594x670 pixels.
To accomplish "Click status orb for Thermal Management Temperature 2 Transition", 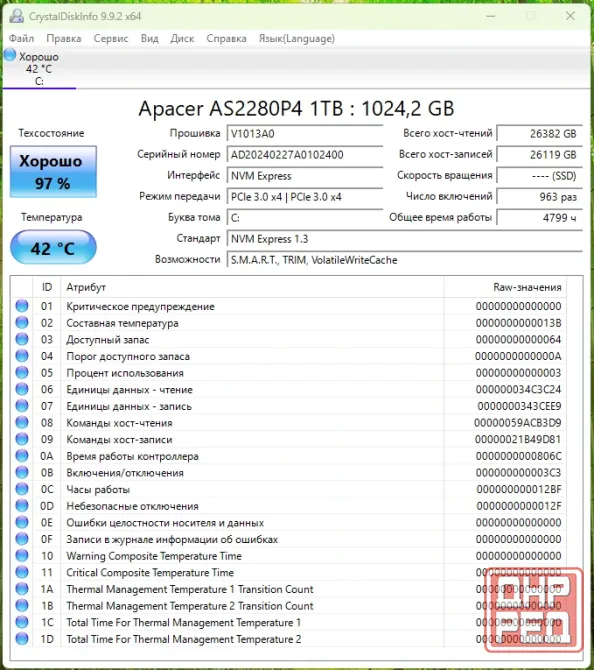I will coord(22,605).
